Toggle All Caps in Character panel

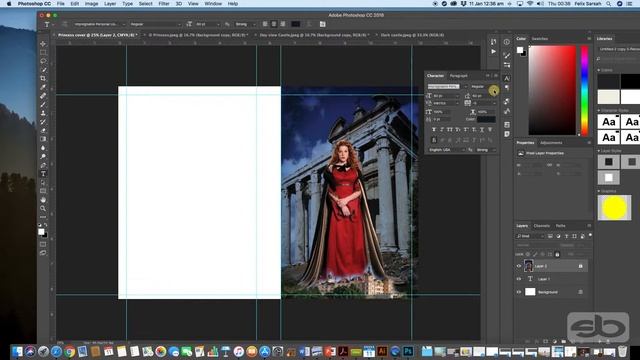point(450,129)
